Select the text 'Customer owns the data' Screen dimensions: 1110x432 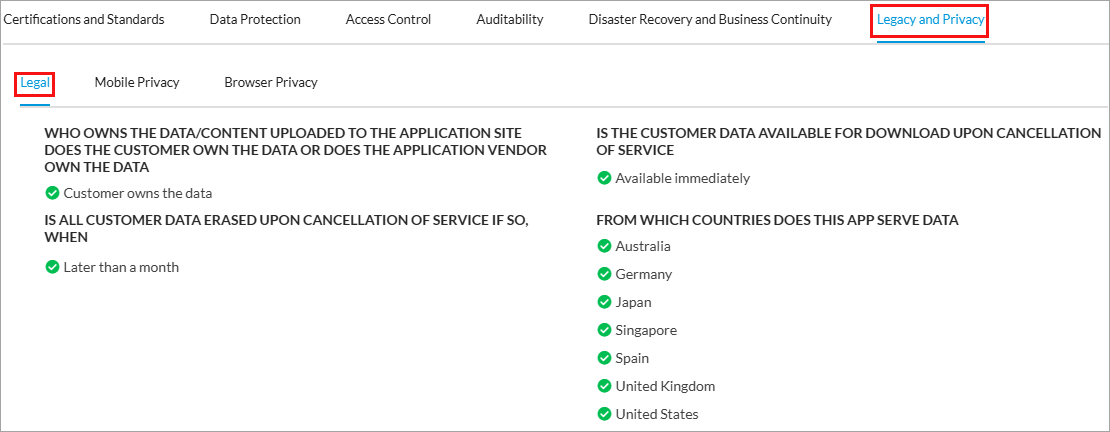[x=137, y=193]
